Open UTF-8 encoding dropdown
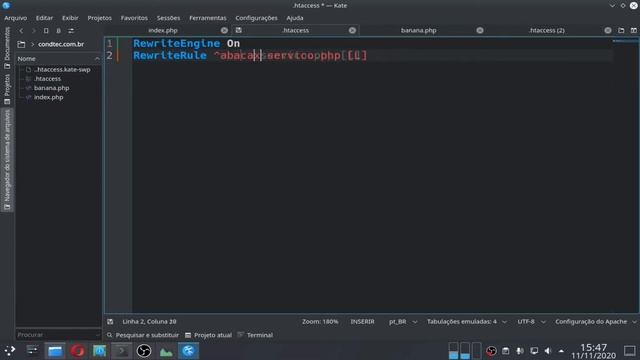The height and width of the screenshot is (360, 640). [x=531, y=322]
